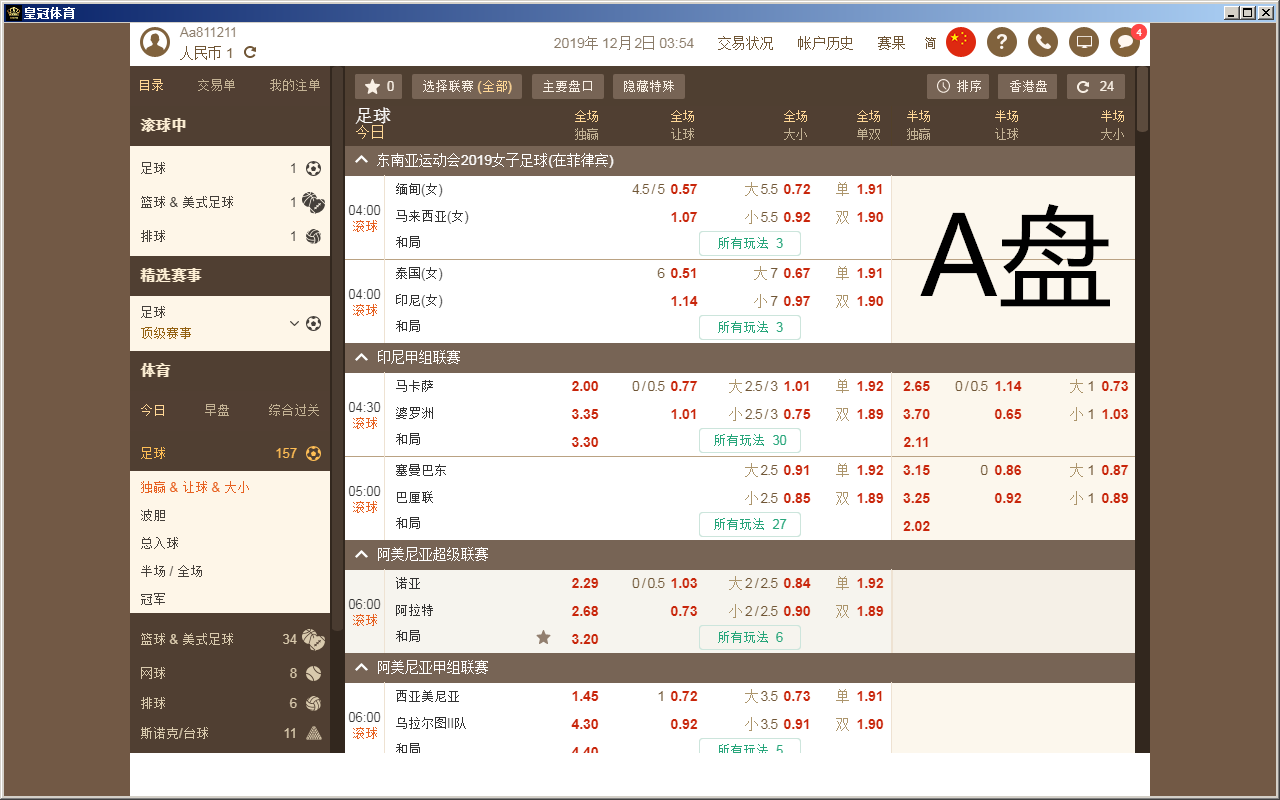
Task: Star the favorites counter showing 0
Action: (x=378, y=86)
